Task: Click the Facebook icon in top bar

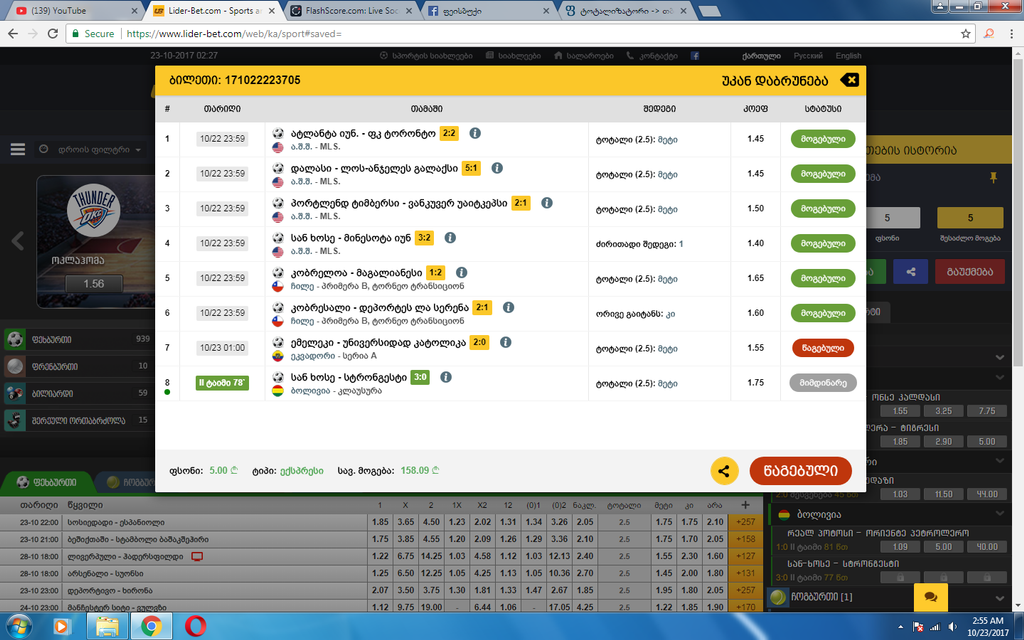Action: point(695,56)
